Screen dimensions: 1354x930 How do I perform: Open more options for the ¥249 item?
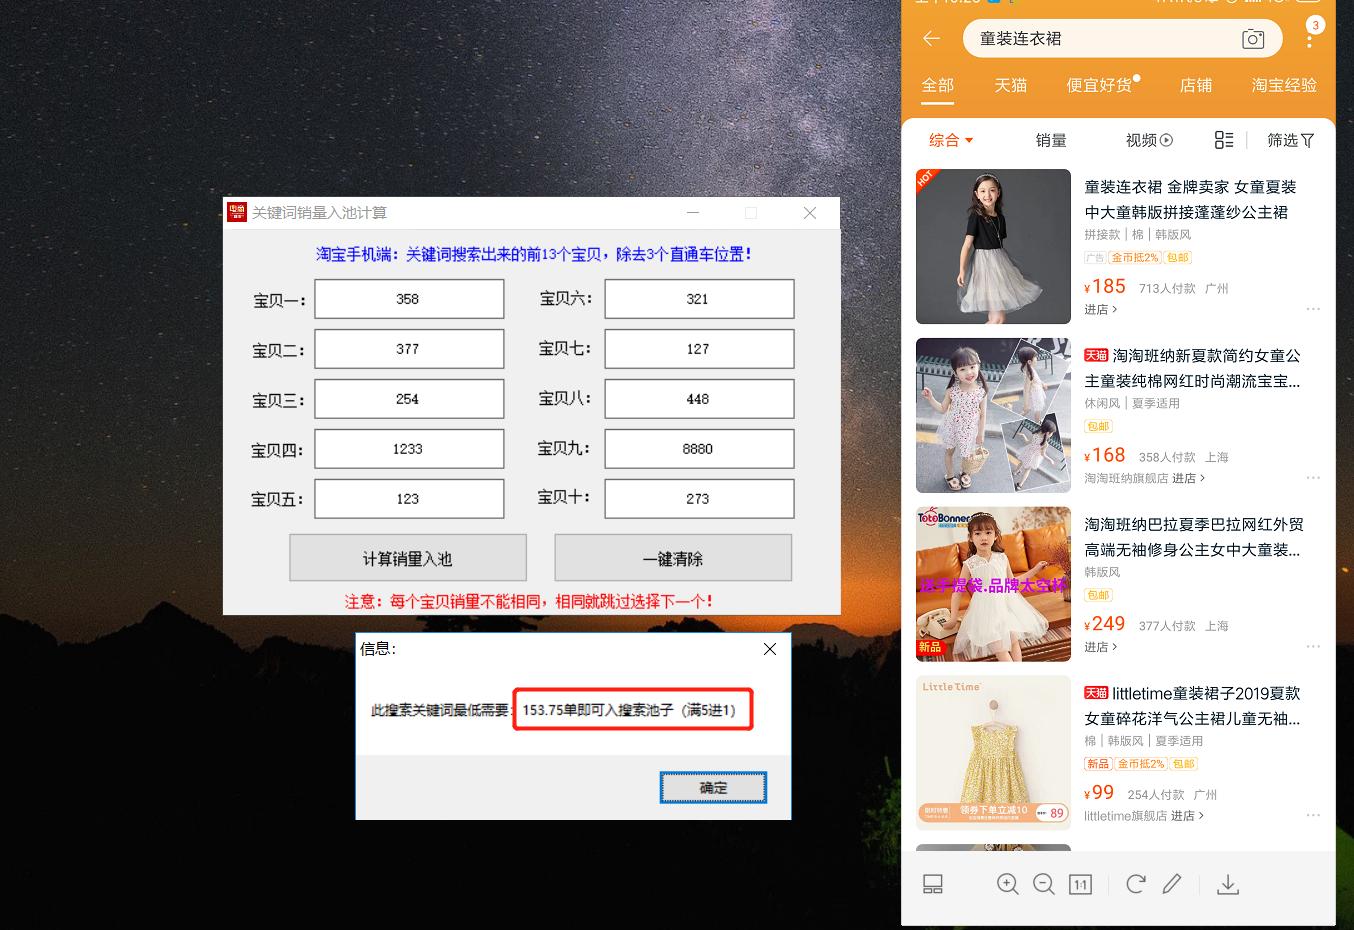[1313, 647]
